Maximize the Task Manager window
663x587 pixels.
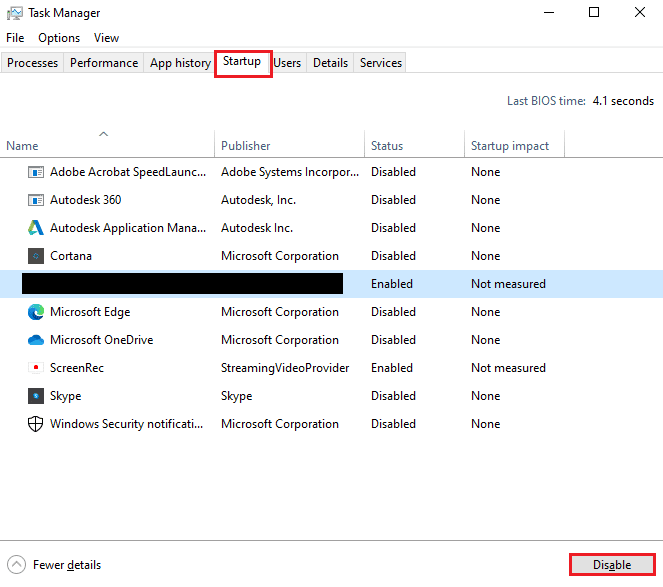[594, 12]
